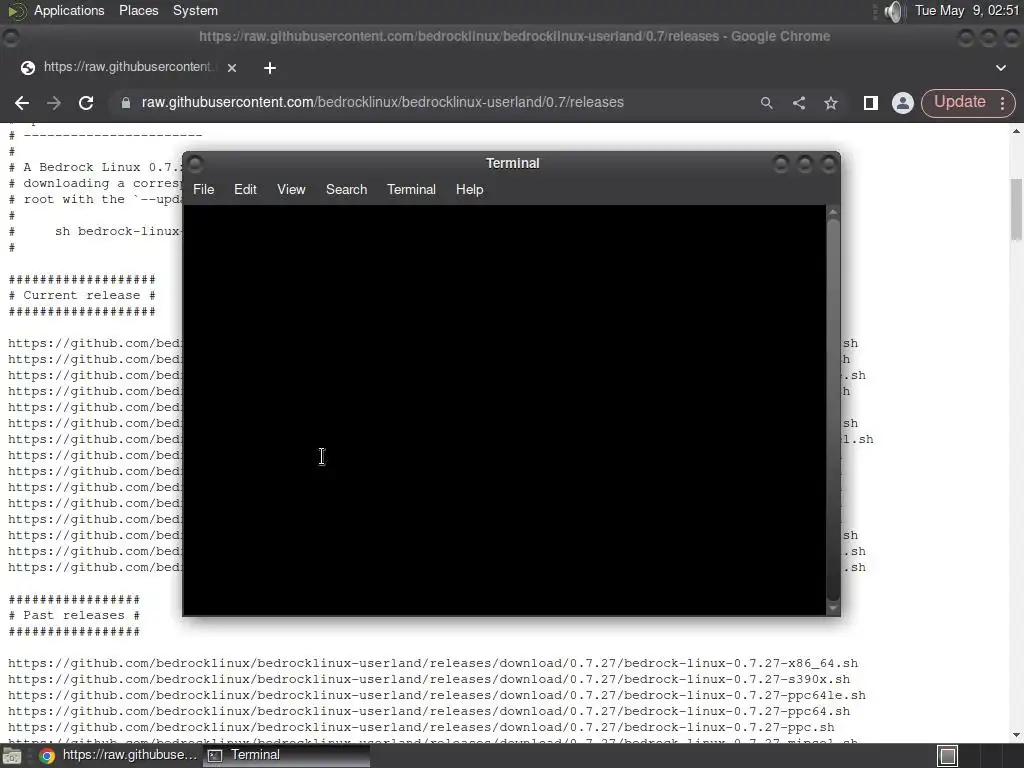1024x768 pixels.
Task: Click the clock showing Tue May 9
Action: 967,10
